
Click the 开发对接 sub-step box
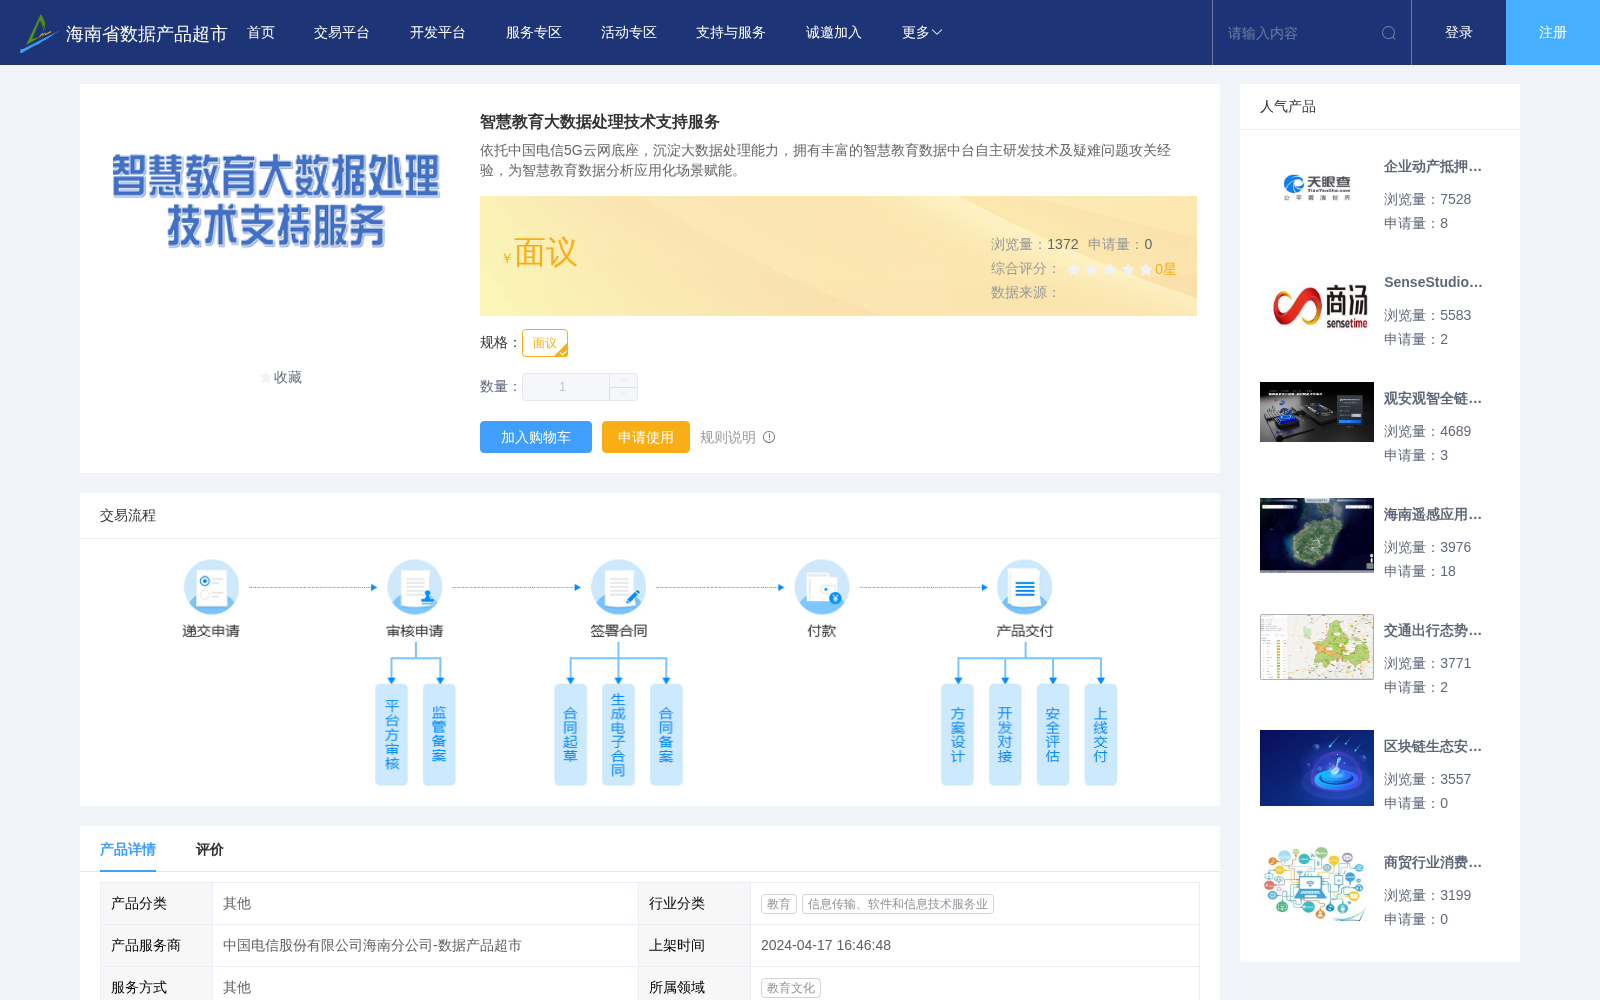point(1005,735)
